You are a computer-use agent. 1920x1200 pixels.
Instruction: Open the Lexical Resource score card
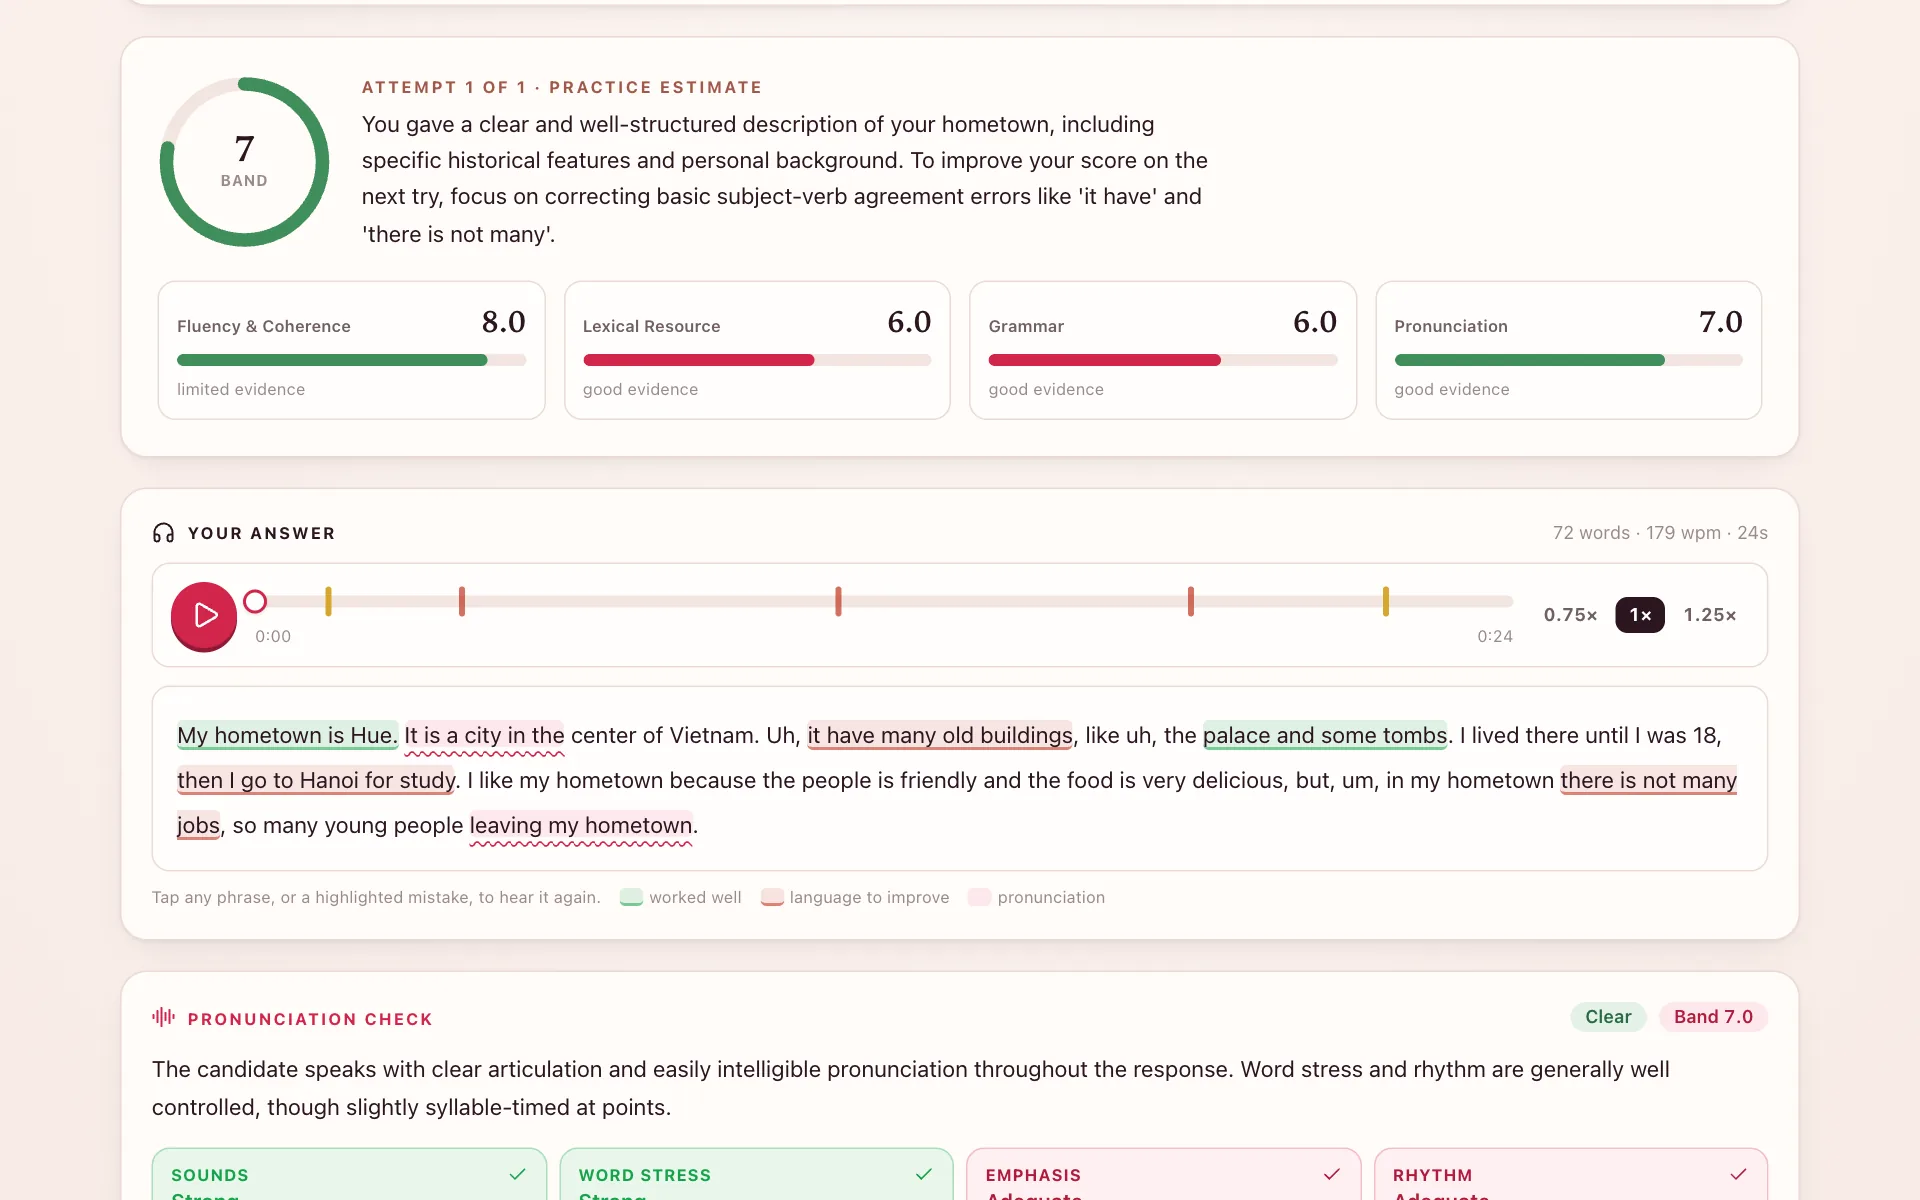pos(757,350)
